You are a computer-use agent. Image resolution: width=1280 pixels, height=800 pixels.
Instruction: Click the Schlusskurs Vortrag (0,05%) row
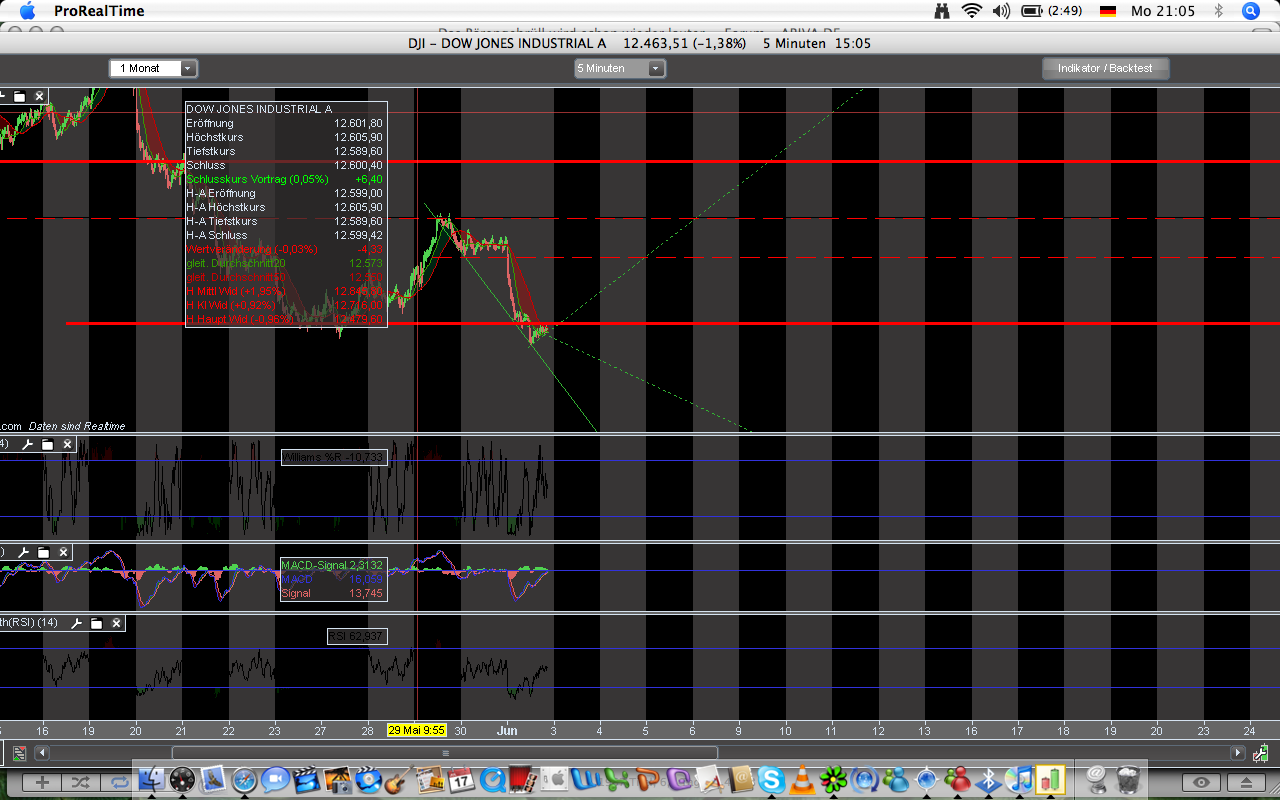coord(285,179)
